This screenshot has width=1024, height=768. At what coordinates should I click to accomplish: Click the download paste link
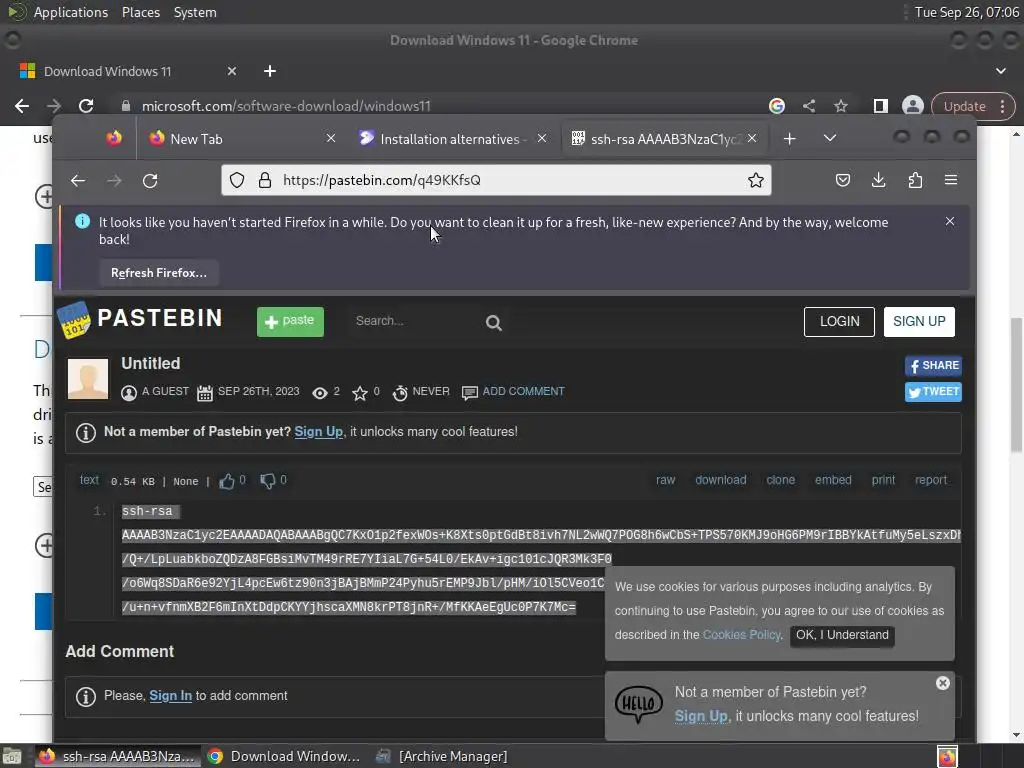click(720, 480)
